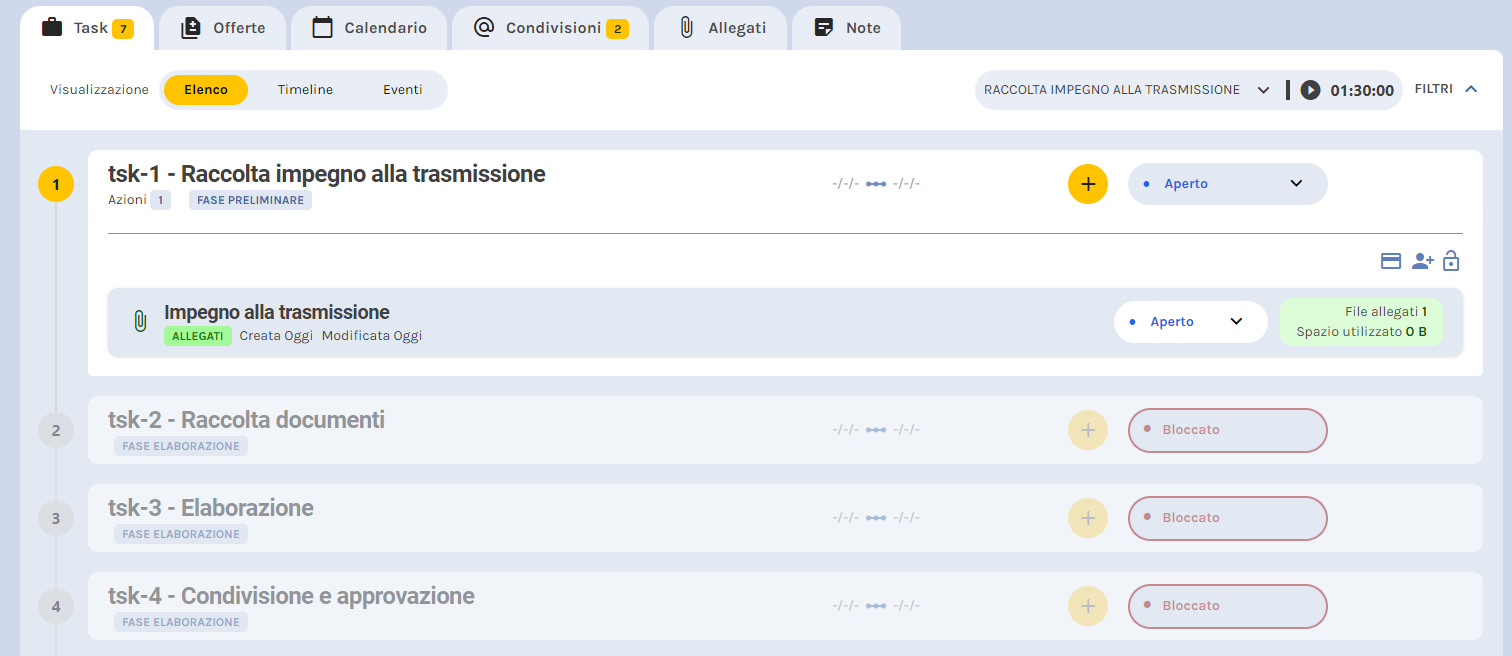Click step number 3 circle marker
Viewport: 1512px width, 656px height.
click(56, 519)
